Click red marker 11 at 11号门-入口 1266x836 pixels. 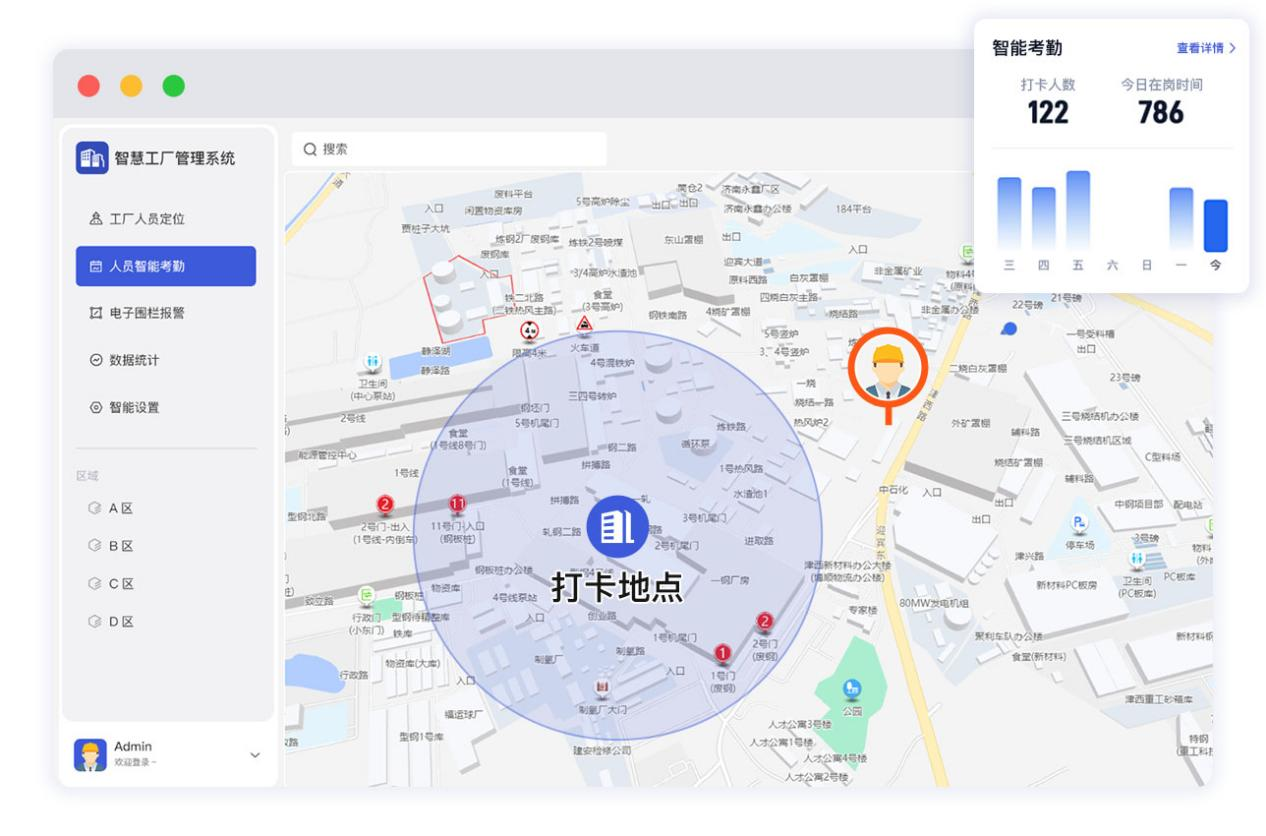[x=458, y=504]
